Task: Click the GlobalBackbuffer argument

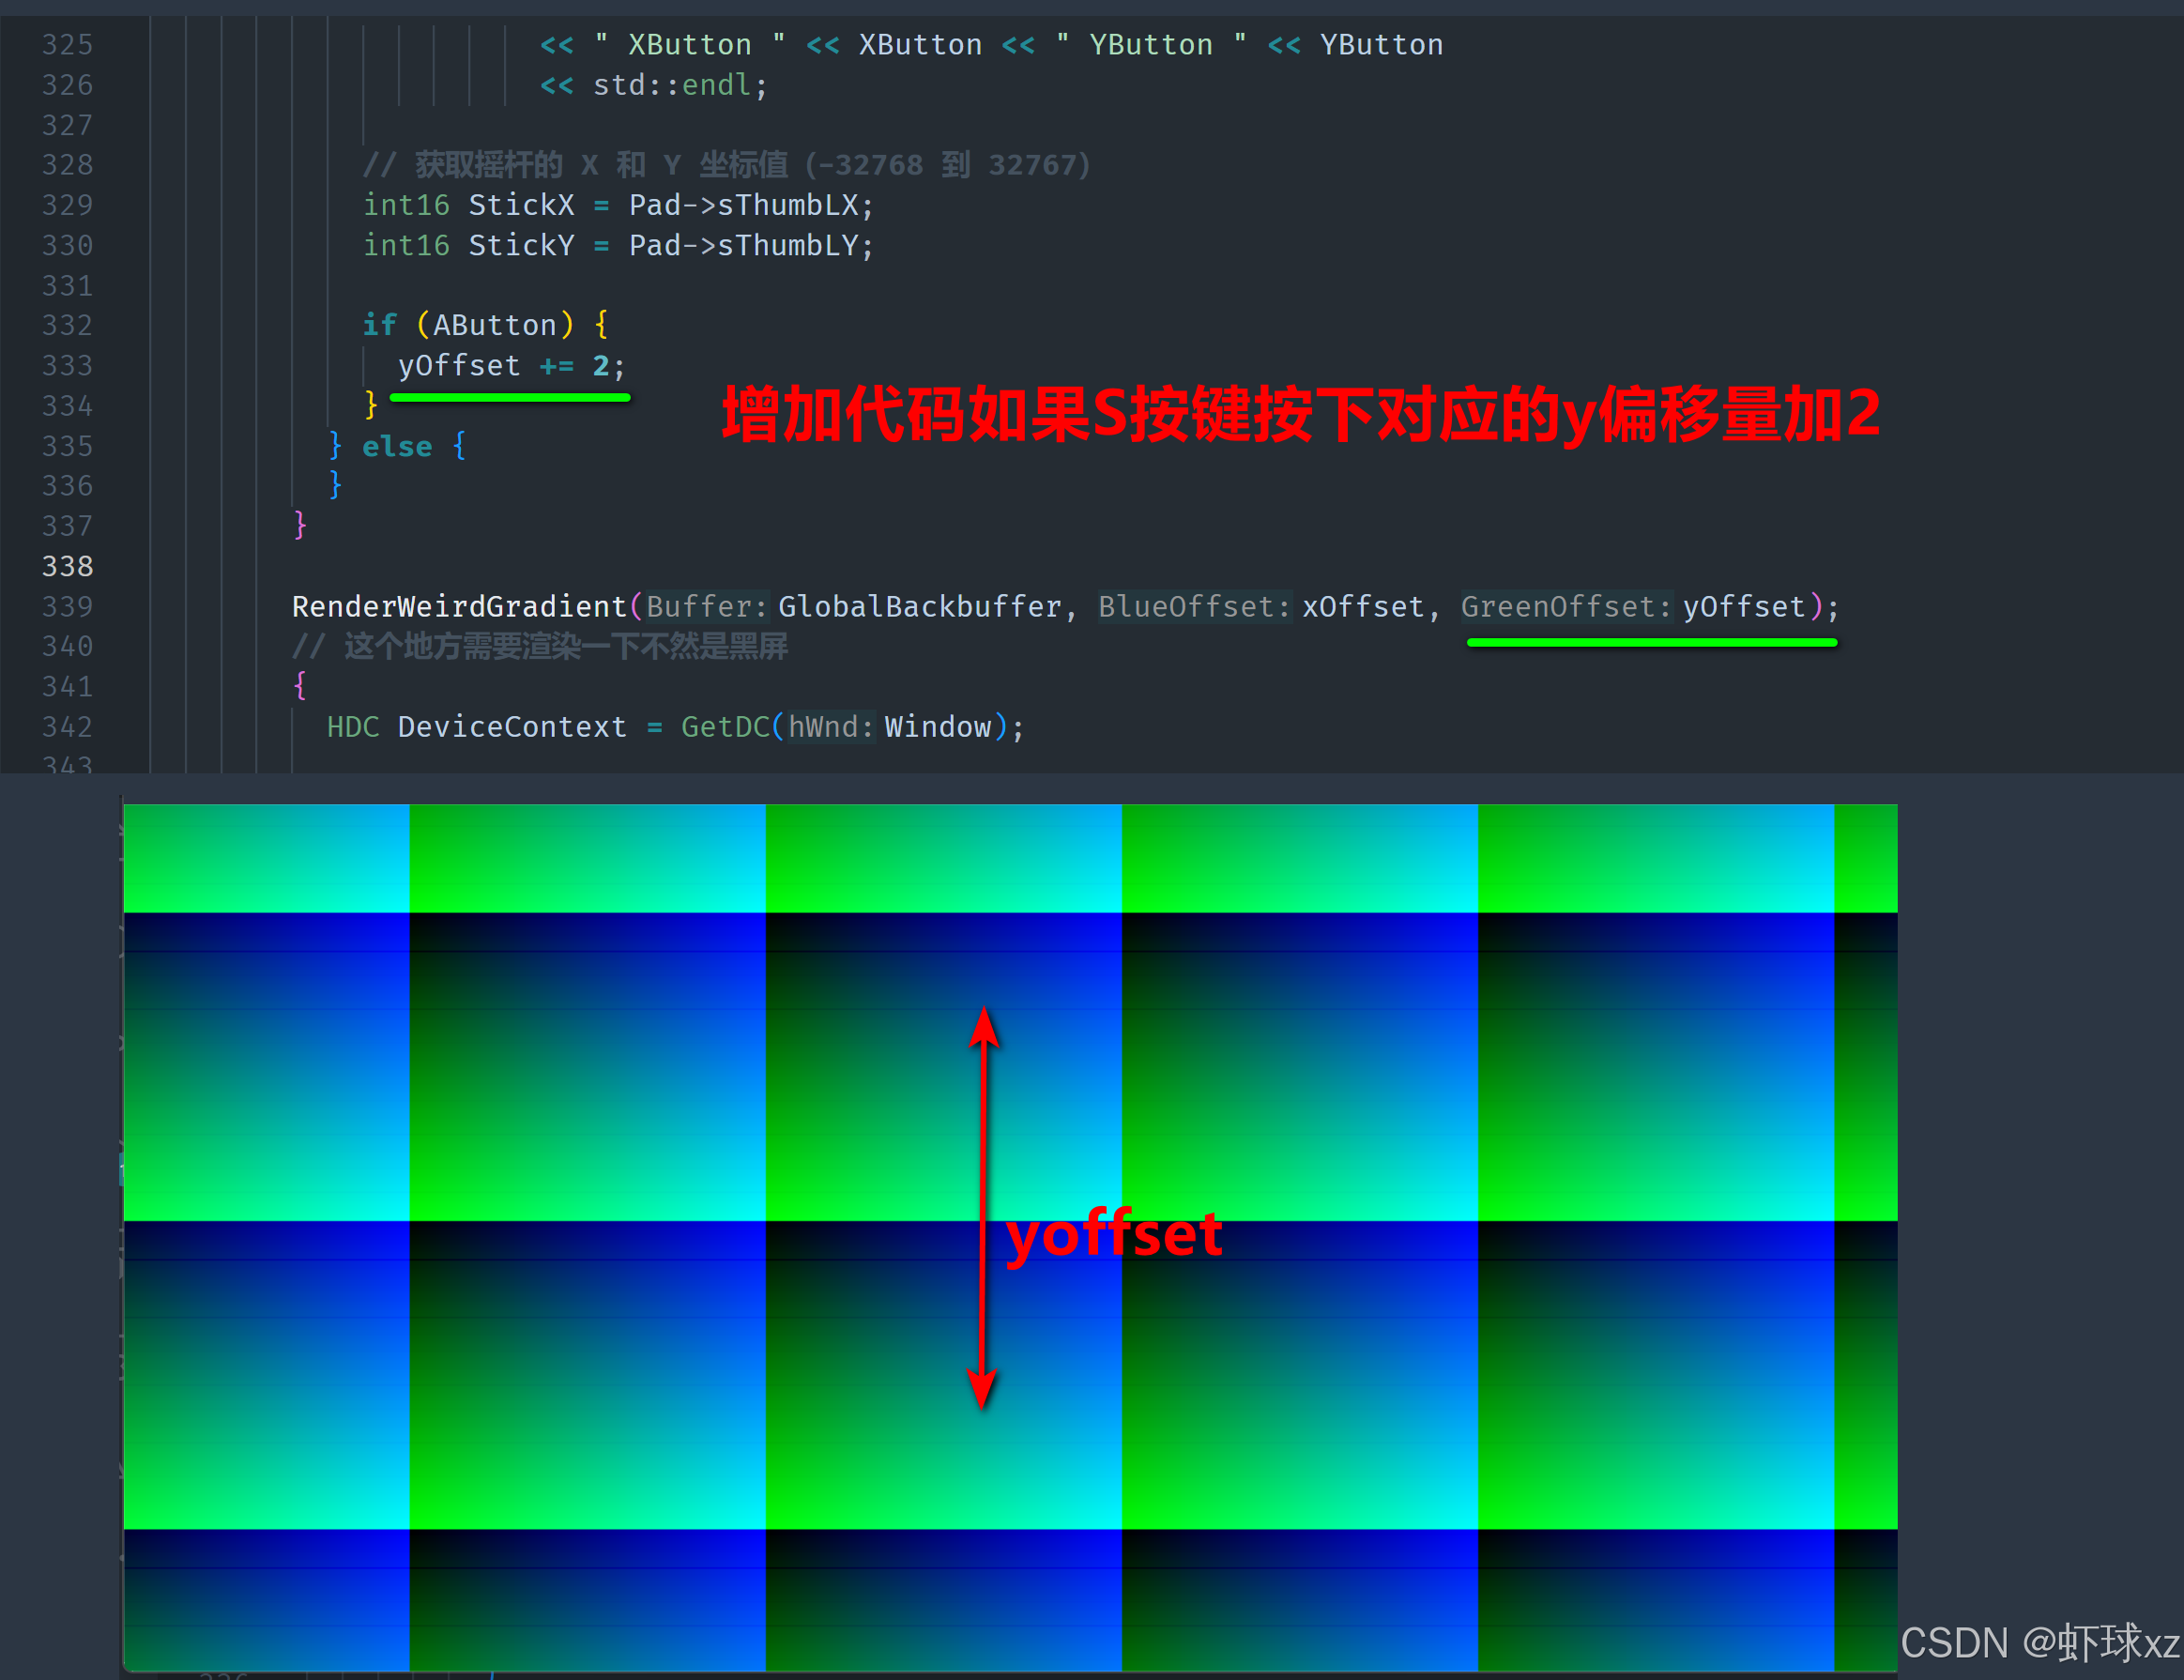Action: (919, 606)
